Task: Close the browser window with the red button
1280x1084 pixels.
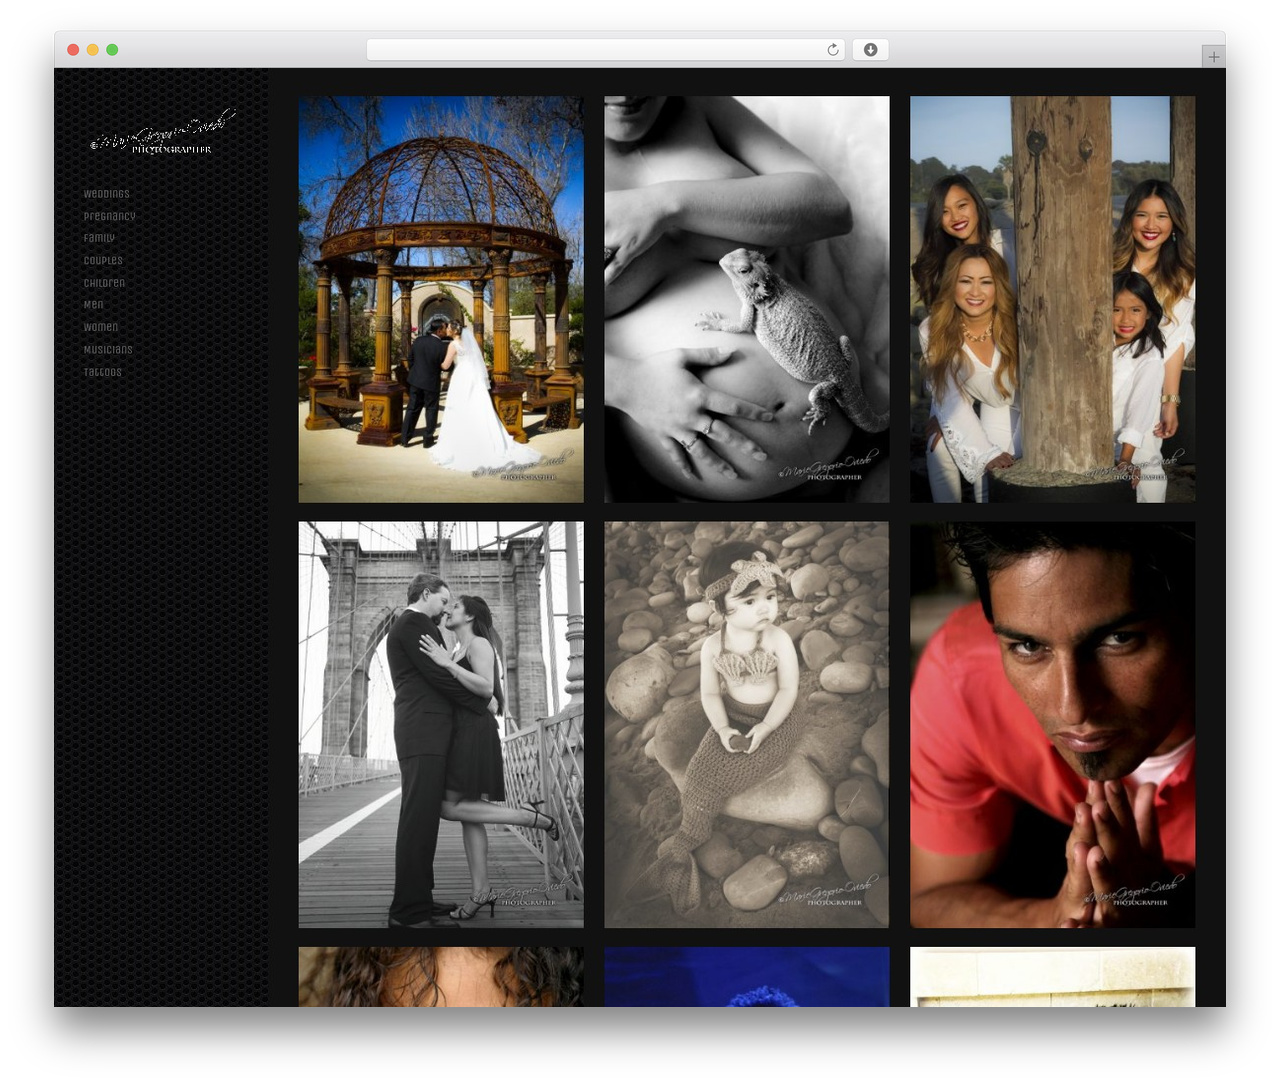Action: tap(73, 50)
